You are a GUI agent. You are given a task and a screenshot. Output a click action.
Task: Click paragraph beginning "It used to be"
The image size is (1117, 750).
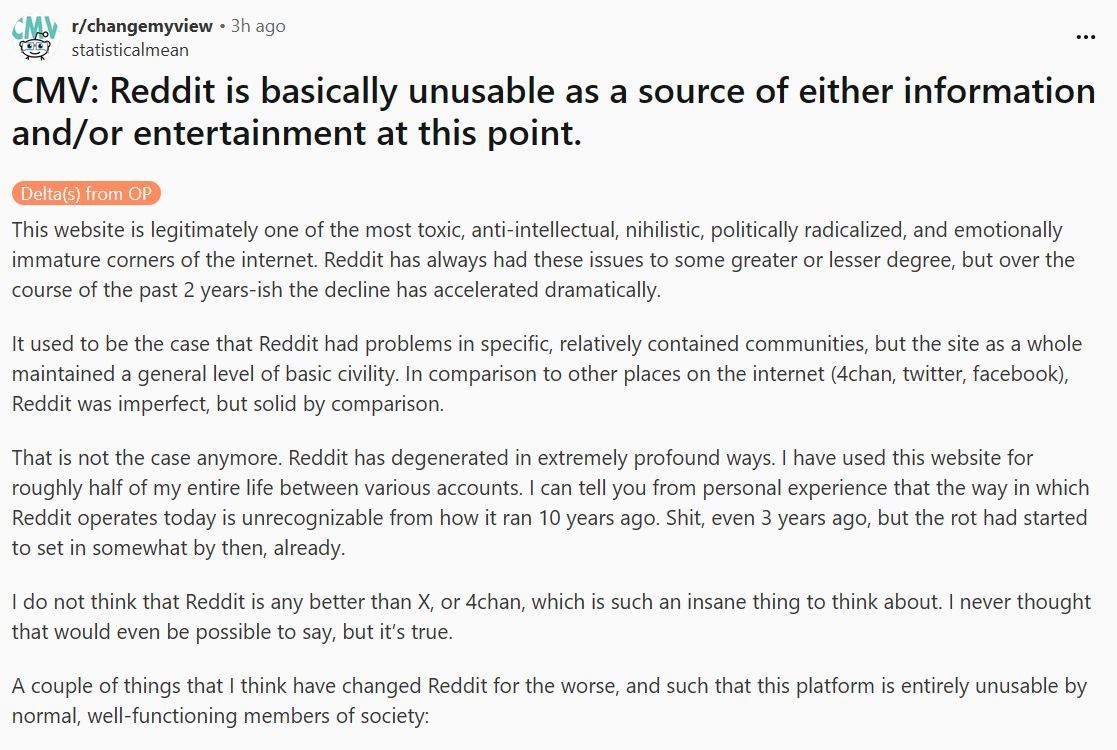[x=546, y=373]
